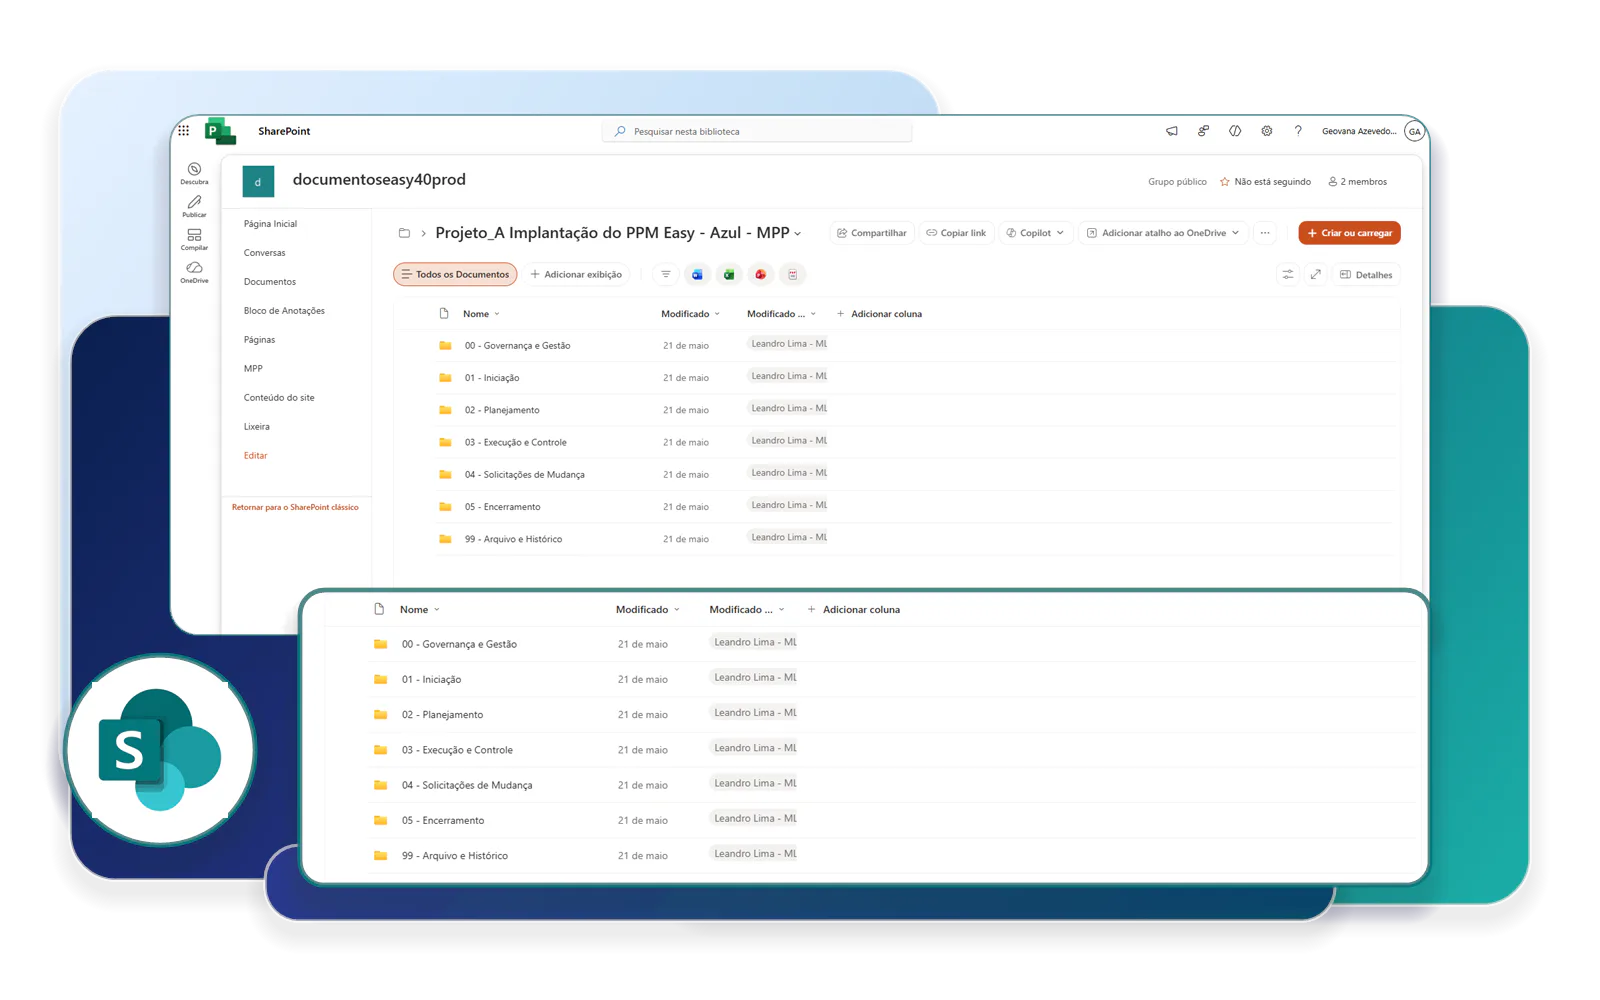
Task: Click the filter lines icon in view bar
Action: click(666, 274)
